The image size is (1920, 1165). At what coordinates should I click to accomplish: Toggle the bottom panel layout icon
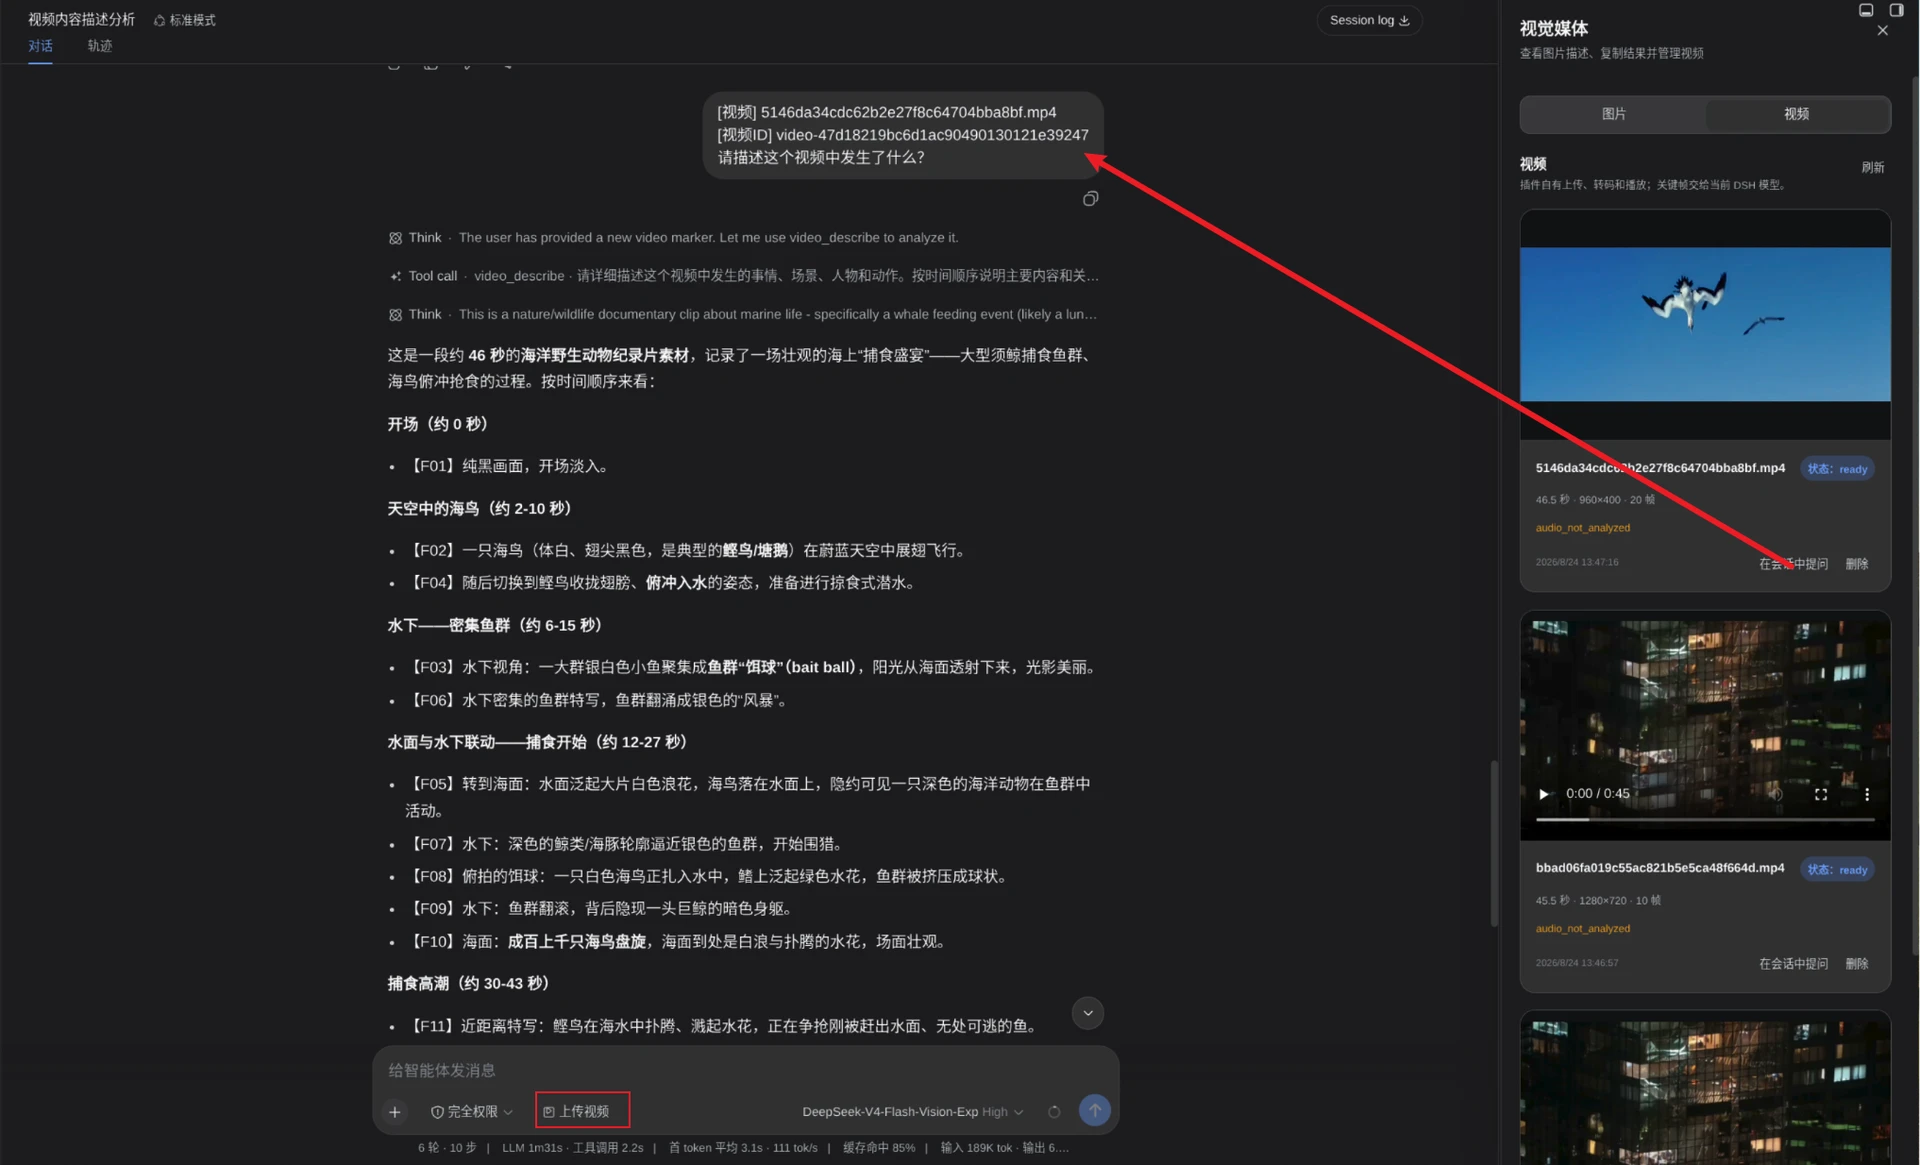pos(1866,10)
